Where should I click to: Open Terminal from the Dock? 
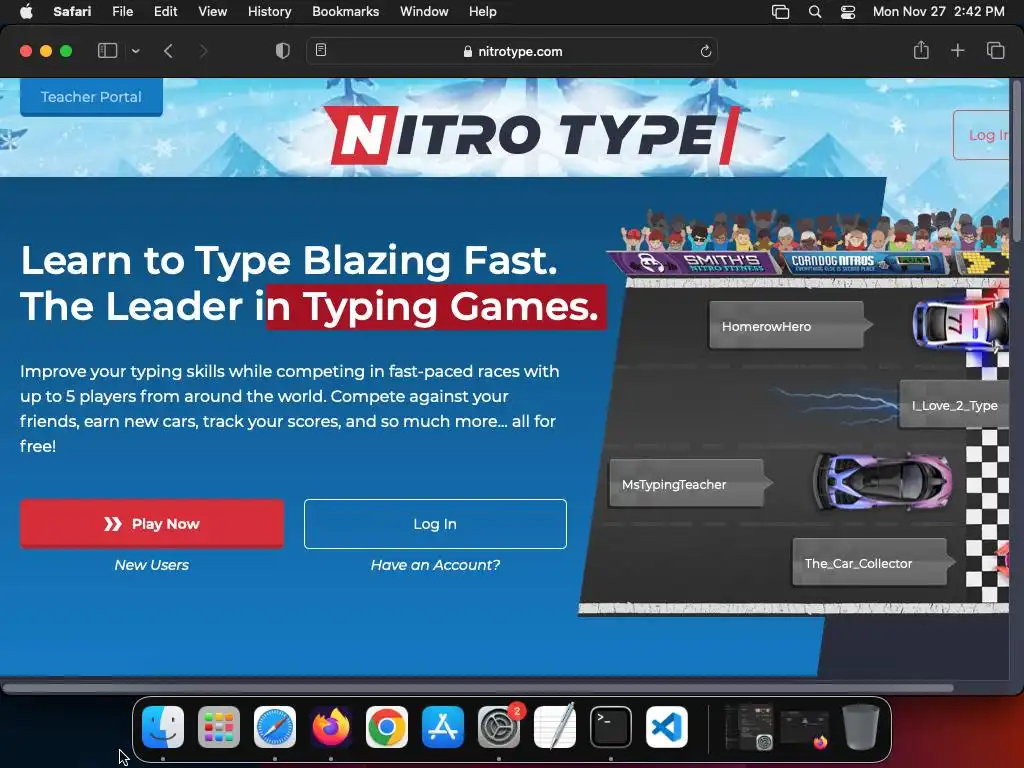(611, 727)
